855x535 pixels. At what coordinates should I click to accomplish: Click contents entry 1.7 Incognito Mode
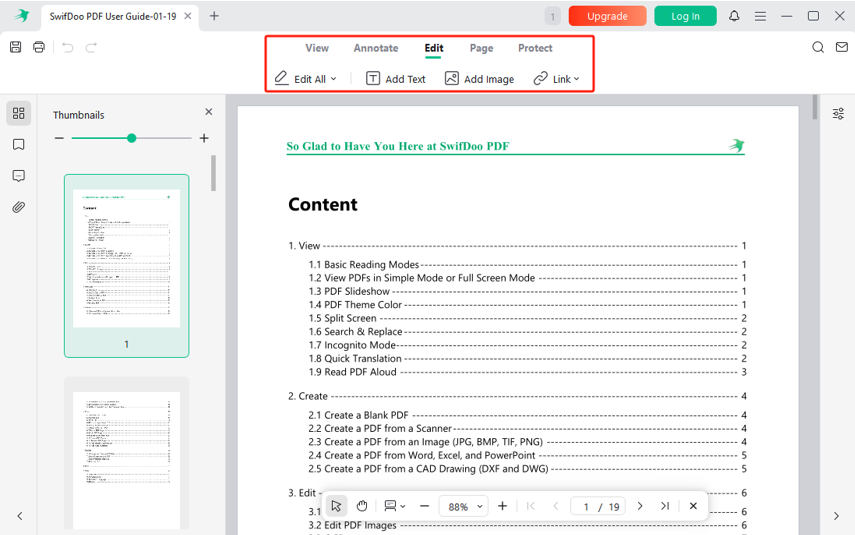(527, 345)
